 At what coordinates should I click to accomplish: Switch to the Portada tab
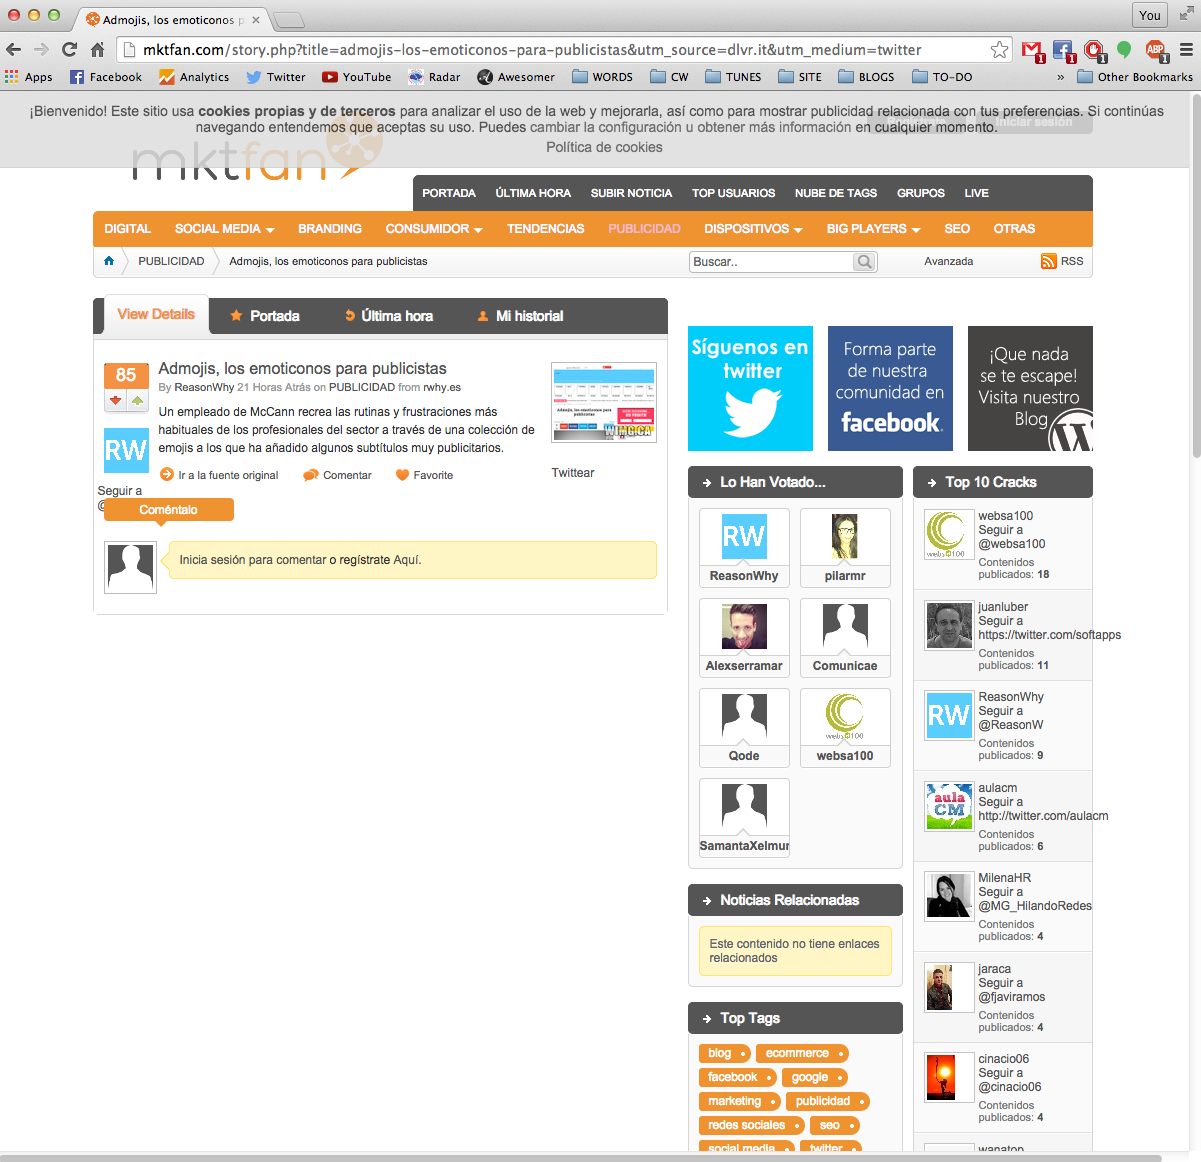click(x=265, y=316)
